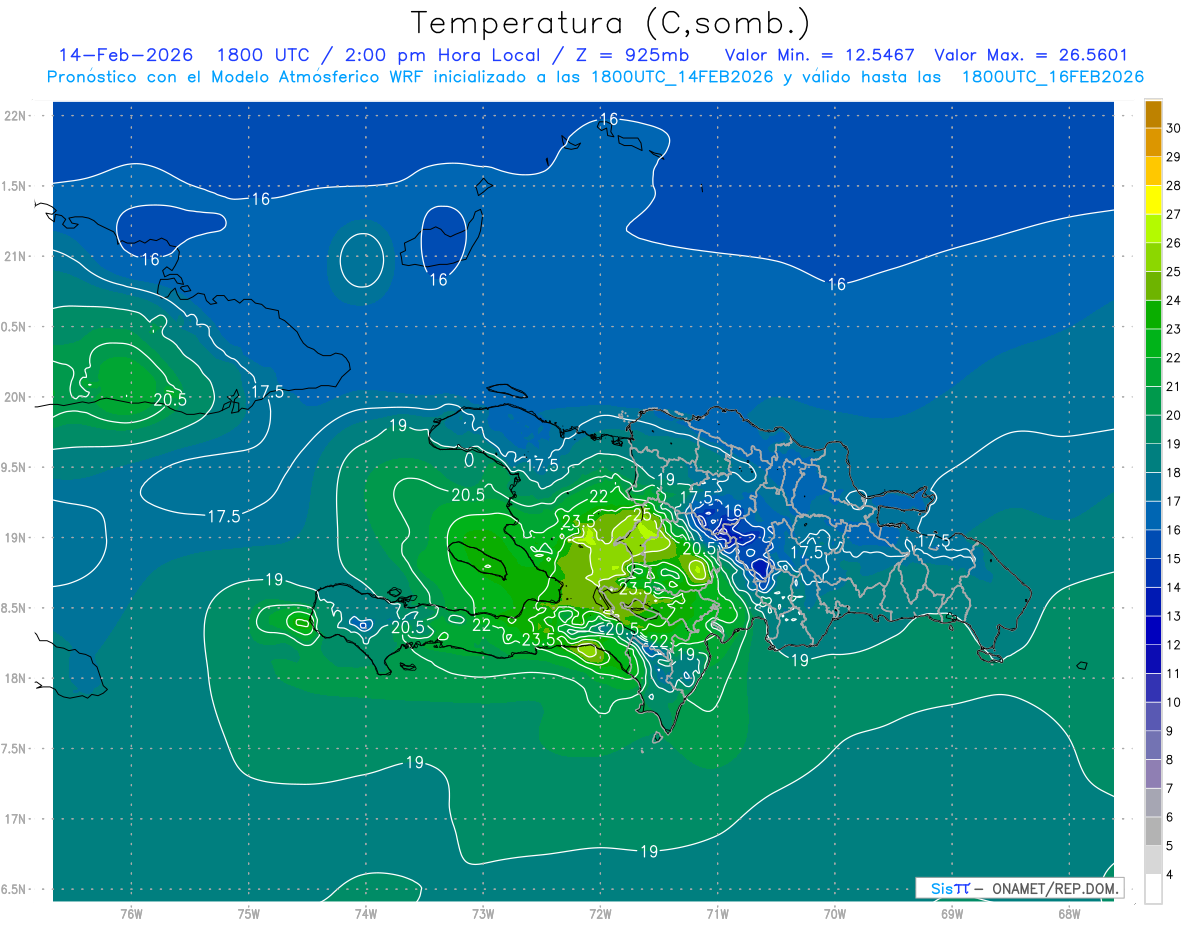Pick the white swatch at the legend bottom
This screenshot has height=927, width=1200.
1153,889
